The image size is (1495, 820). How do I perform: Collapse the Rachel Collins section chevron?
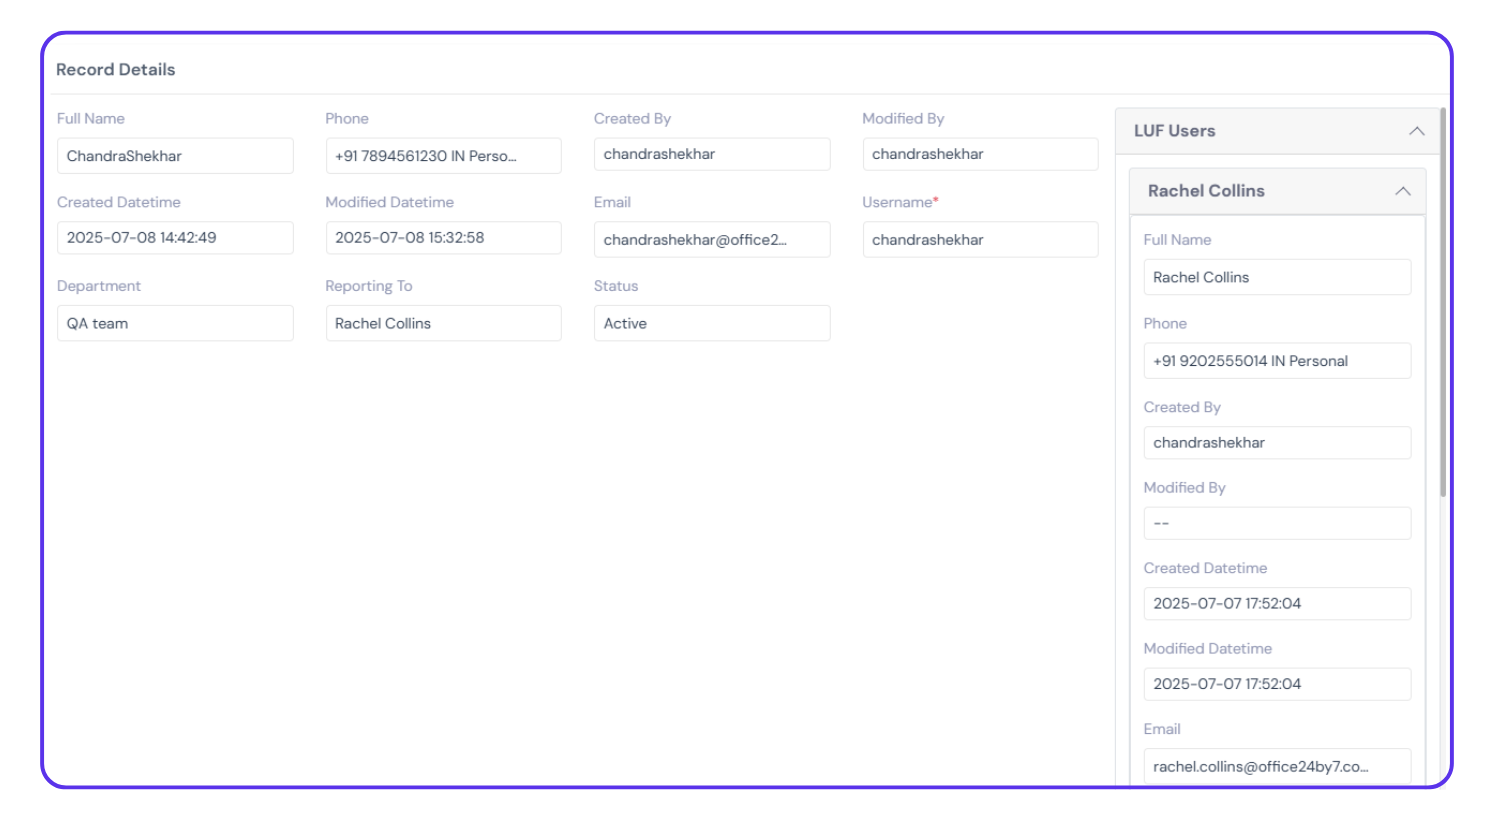coord(1402,191)
